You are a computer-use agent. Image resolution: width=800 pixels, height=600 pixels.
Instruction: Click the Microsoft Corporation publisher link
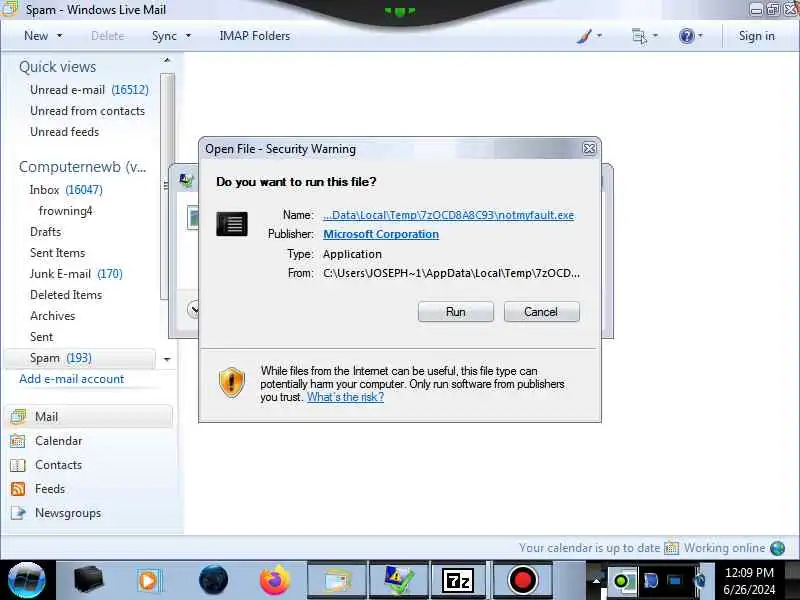point(381,234)
